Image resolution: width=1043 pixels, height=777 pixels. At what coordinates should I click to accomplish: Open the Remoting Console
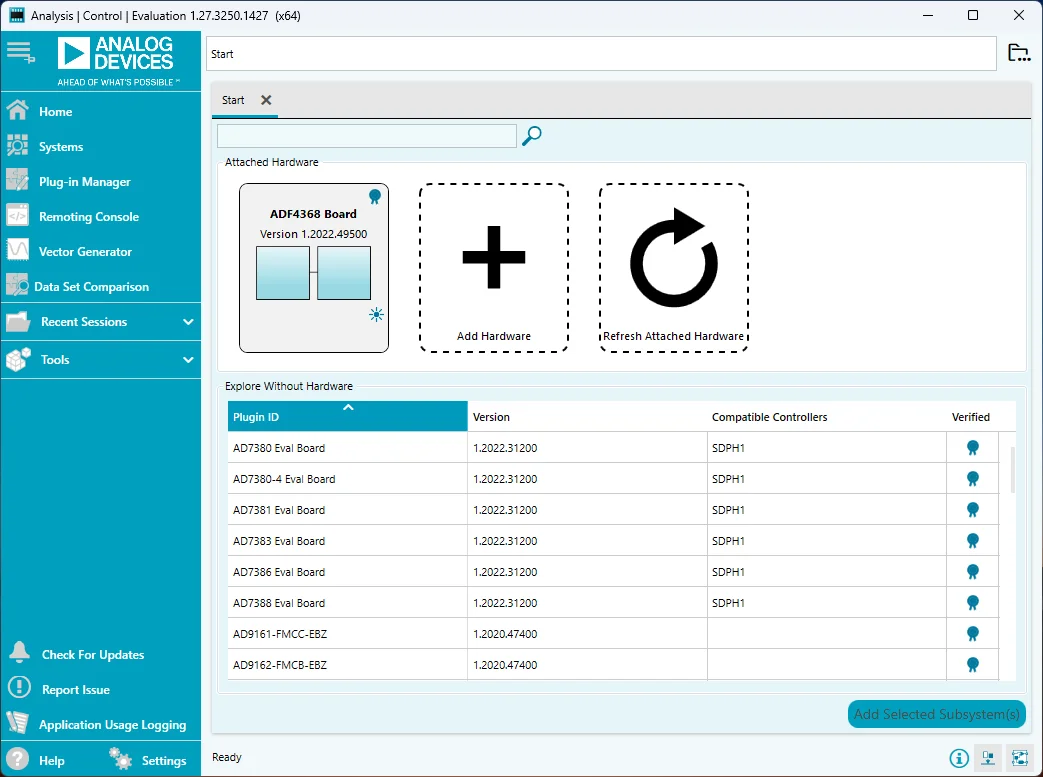(88, 217)
